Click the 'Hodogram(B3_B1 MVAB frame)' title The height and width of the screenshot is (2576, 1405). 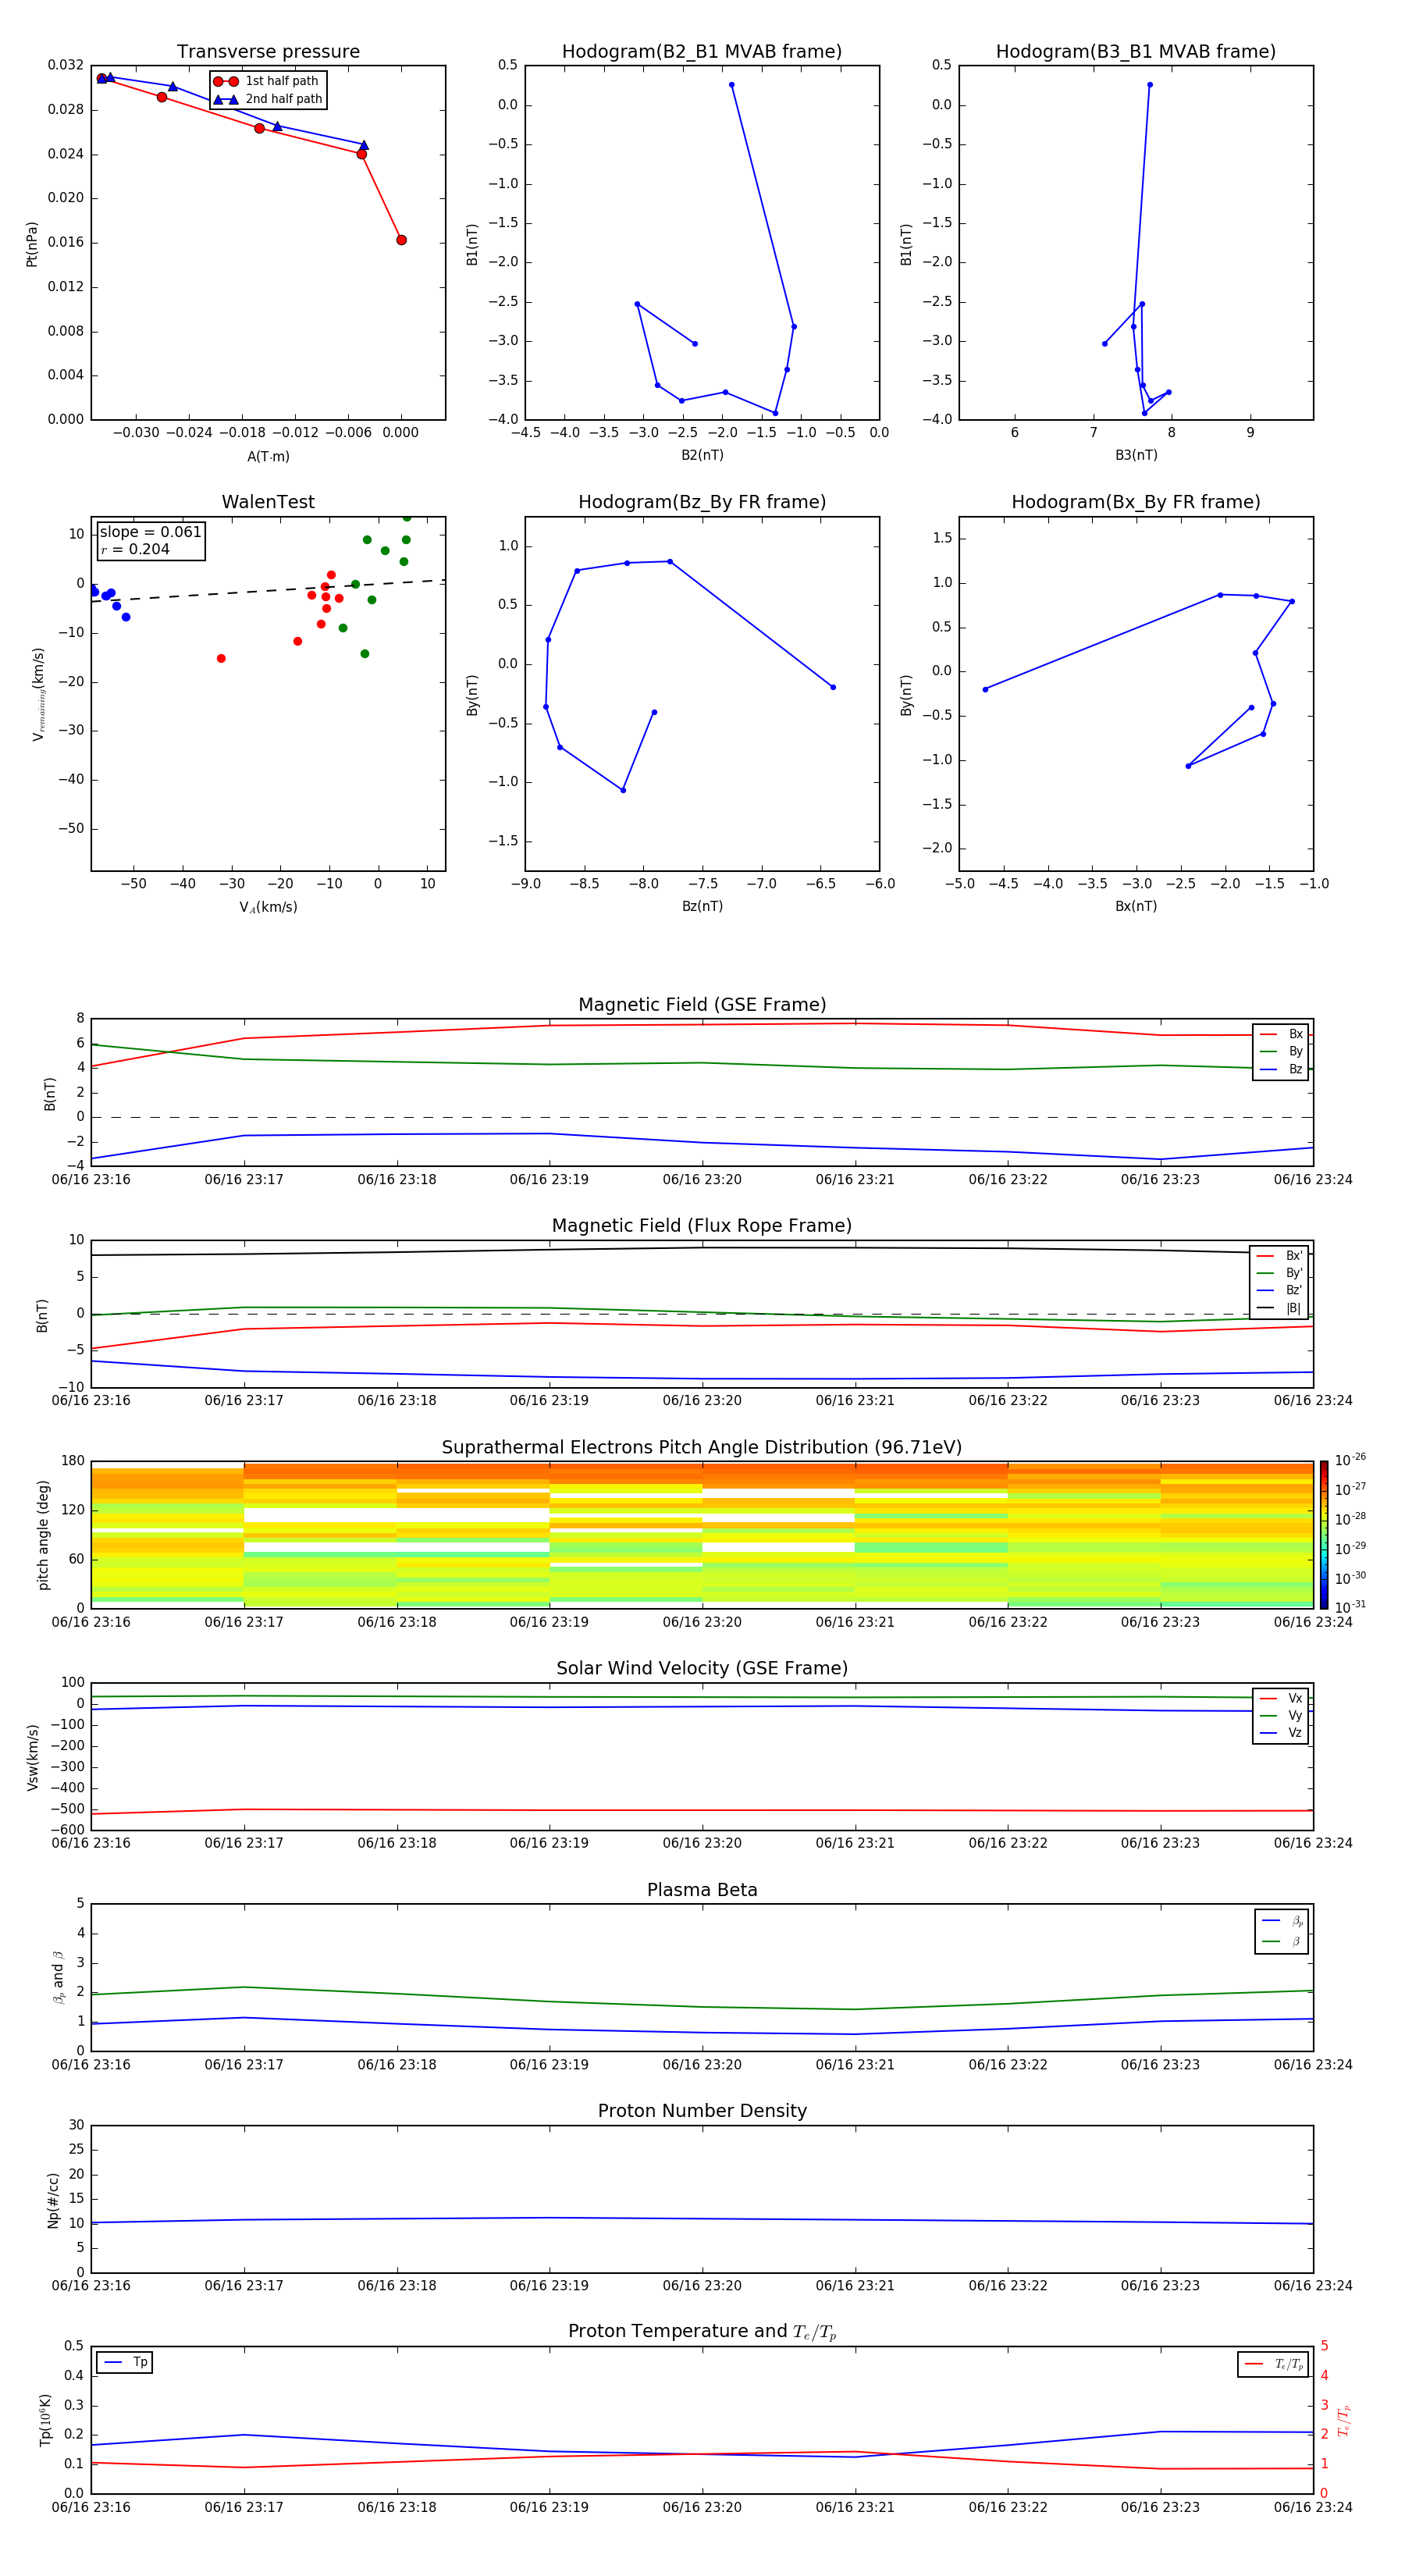tap(1136, 52)
